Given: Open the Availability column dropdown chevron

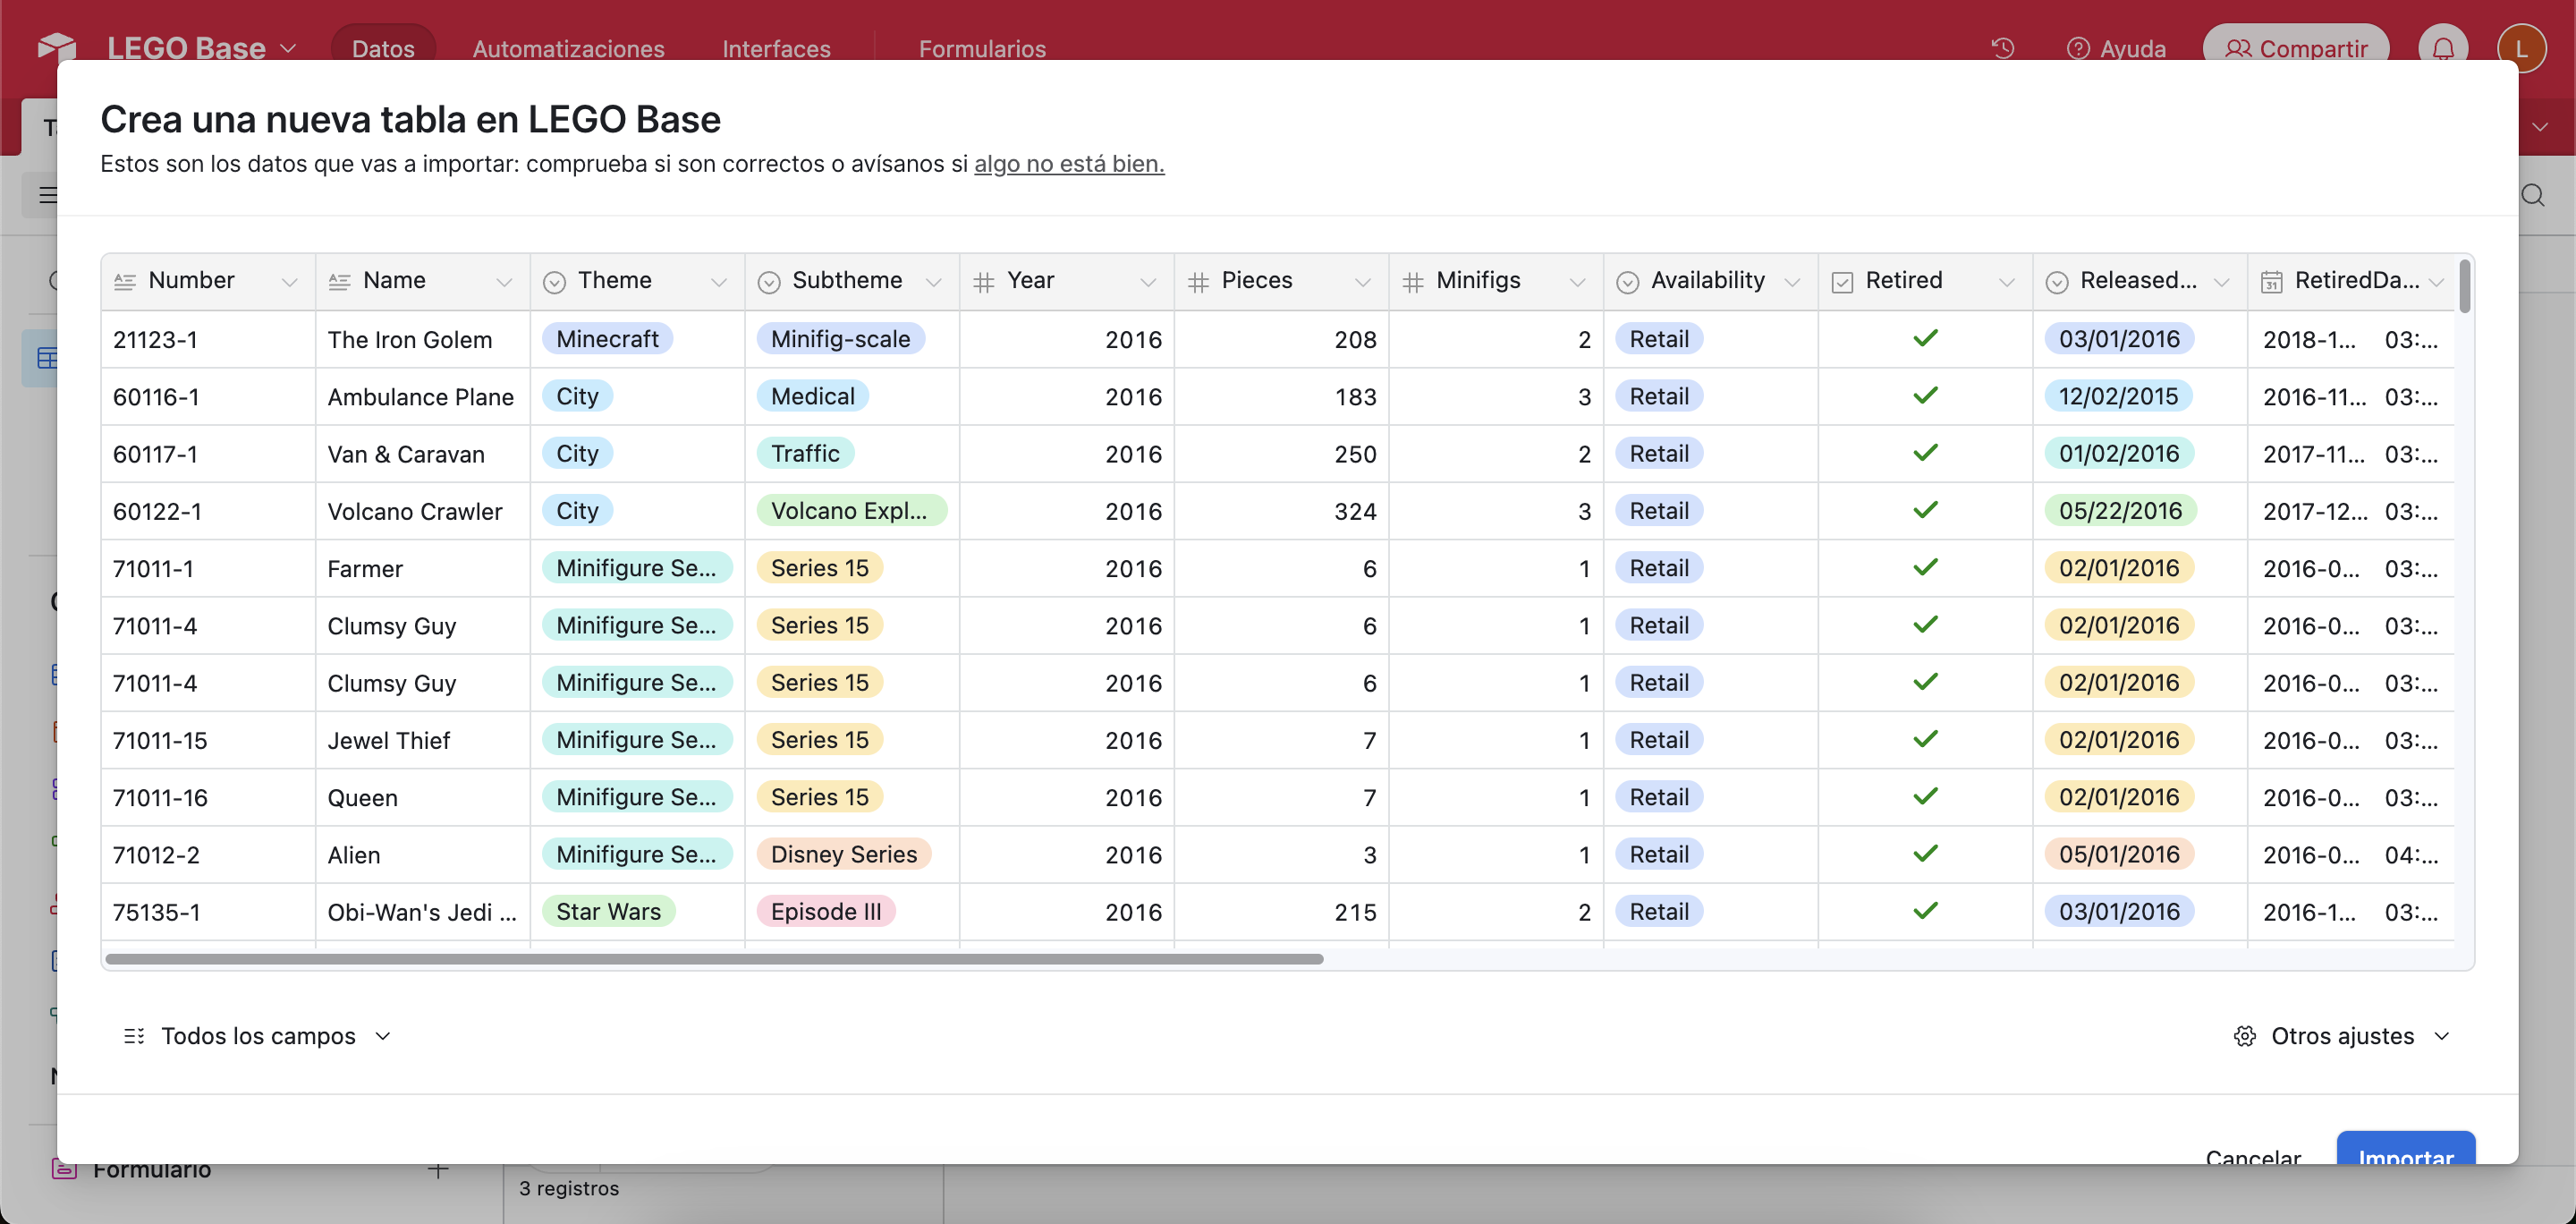Looking at the screenshot, I should coord(1792,282).
